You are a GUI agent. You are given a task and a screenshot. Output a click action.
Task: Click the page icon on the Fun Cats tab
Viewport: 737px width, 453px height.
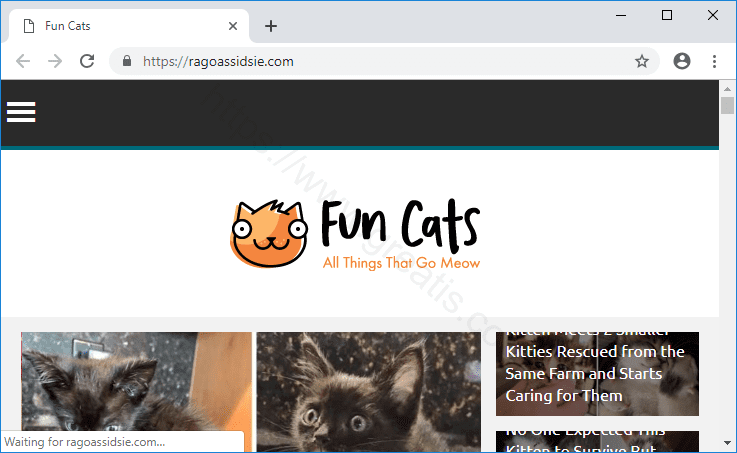click(x=29, y=26)
